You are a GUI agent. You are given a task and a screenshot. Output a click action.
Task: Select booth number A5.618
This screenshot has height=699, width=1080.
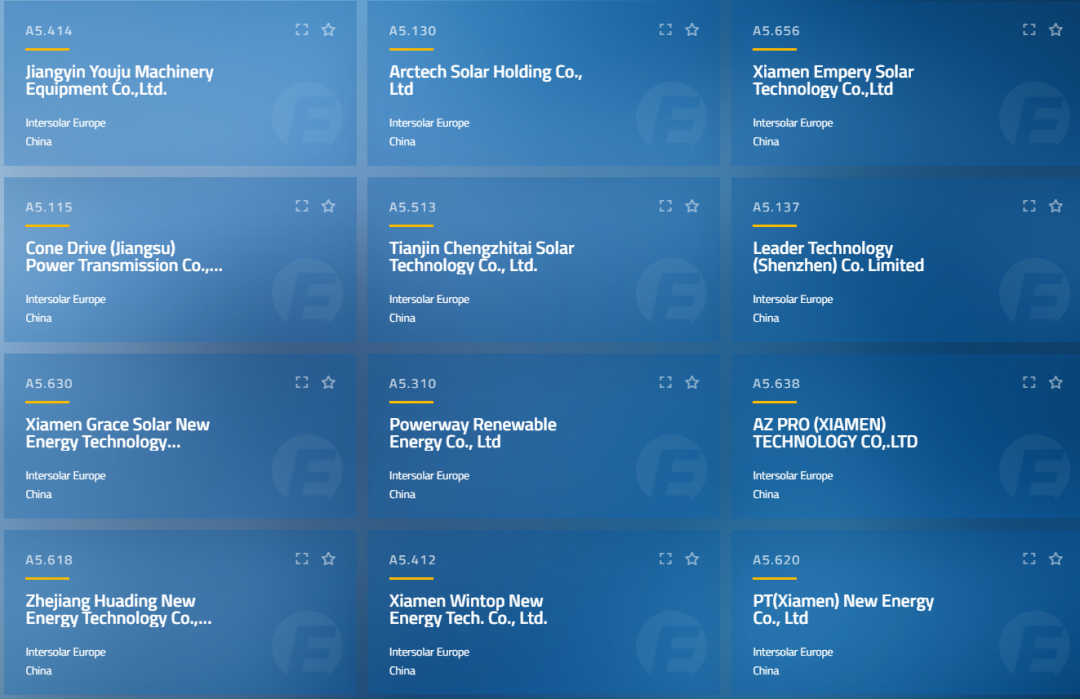click(49, 560)
